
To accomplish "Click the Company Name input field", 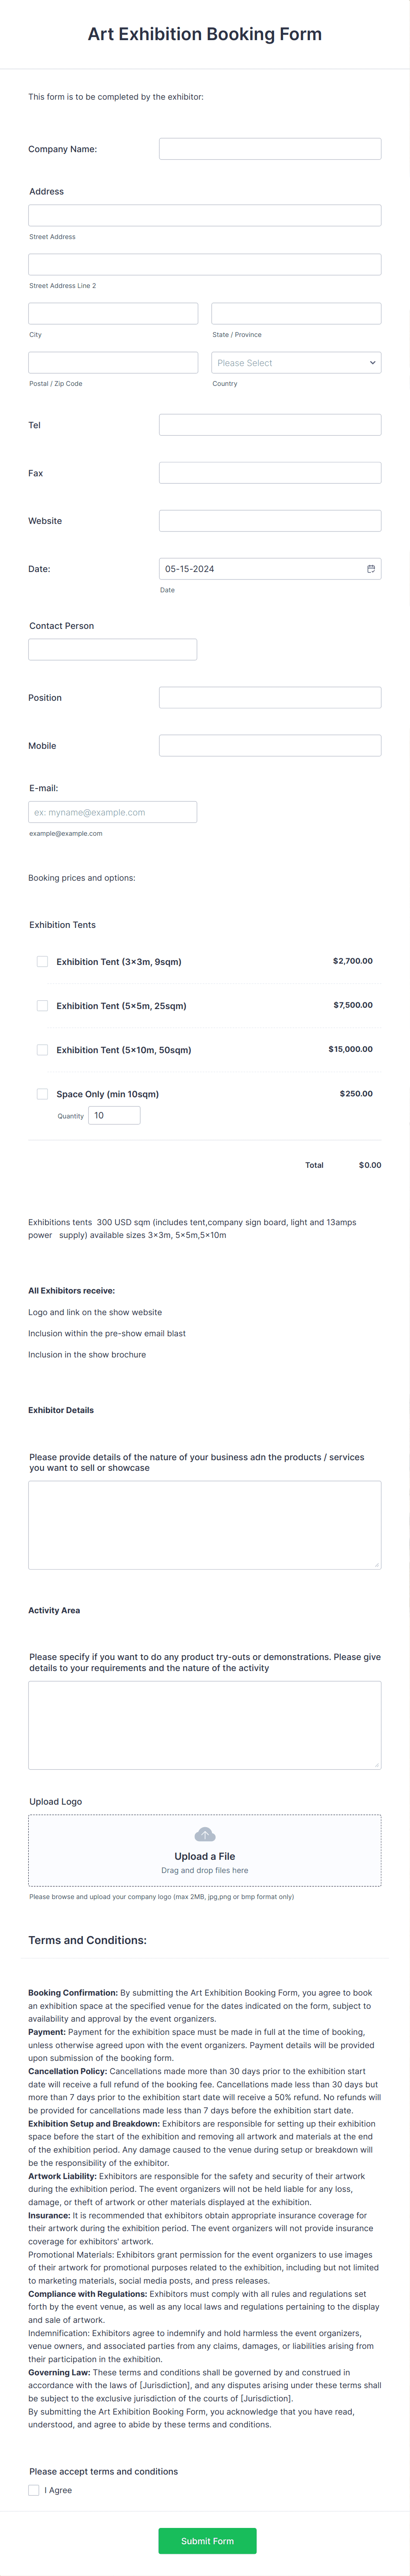I will [270, 148].
